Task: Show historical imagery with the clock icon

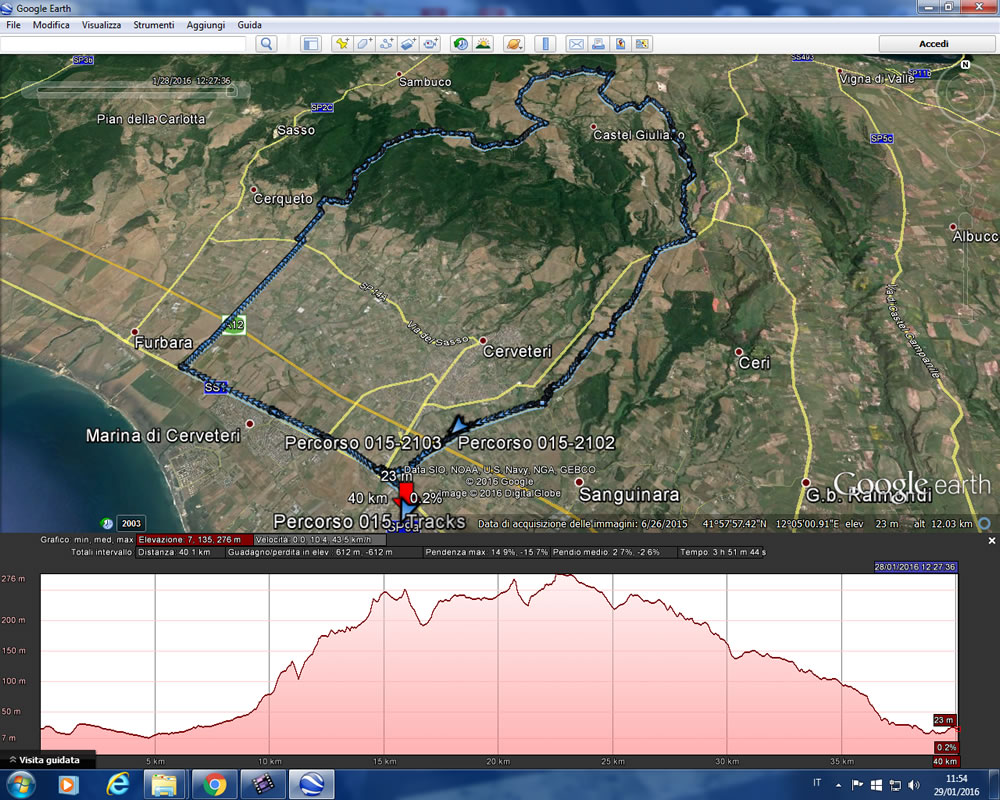Action: coord(460,44)
